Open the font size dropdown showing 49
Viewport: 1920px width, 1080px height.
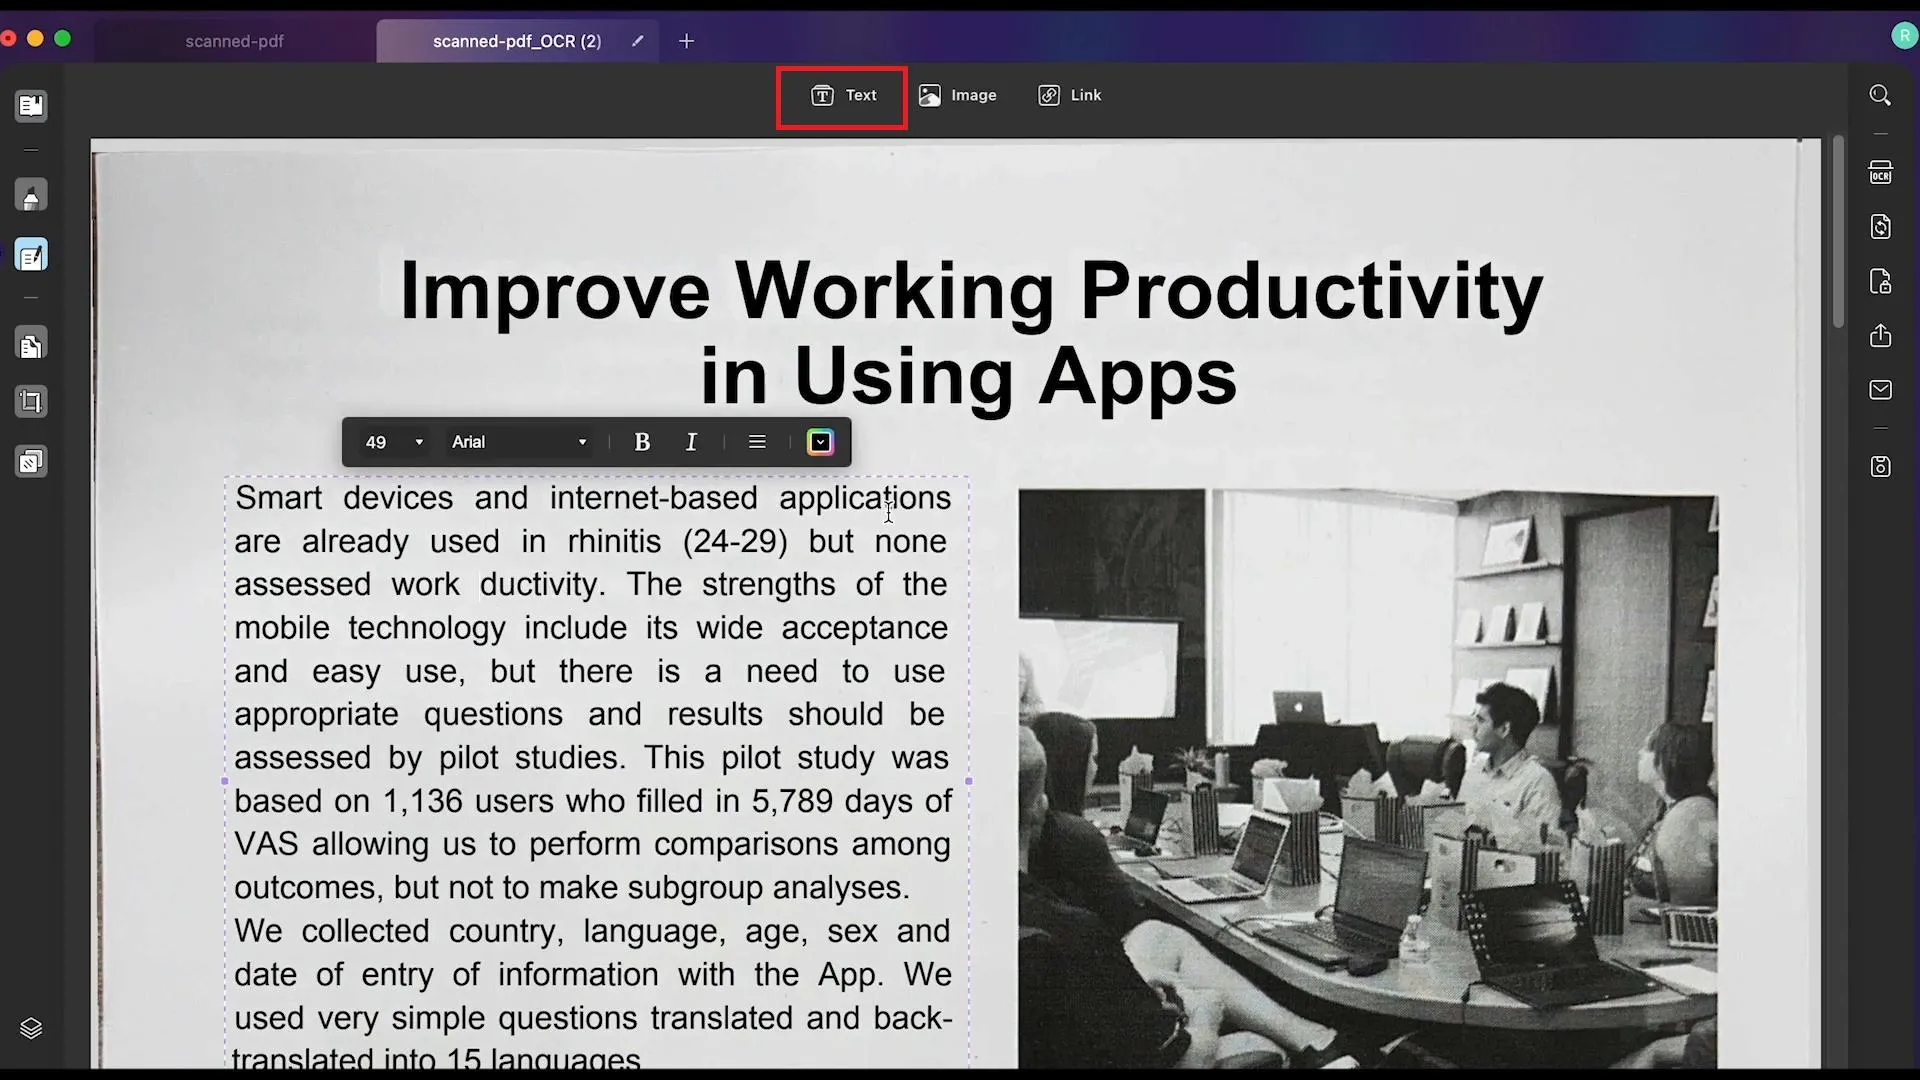click(392, 441)
